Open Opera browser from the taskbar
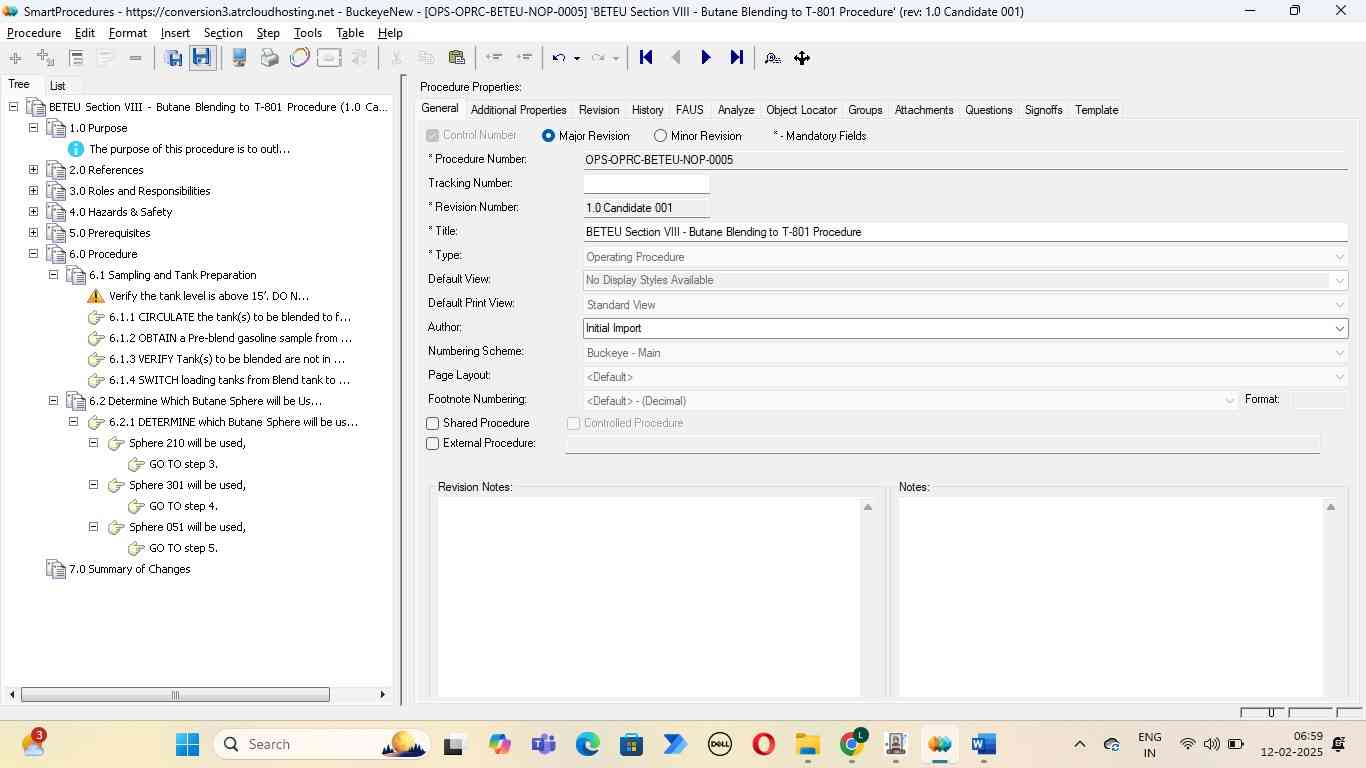 [x=763, y=744]
